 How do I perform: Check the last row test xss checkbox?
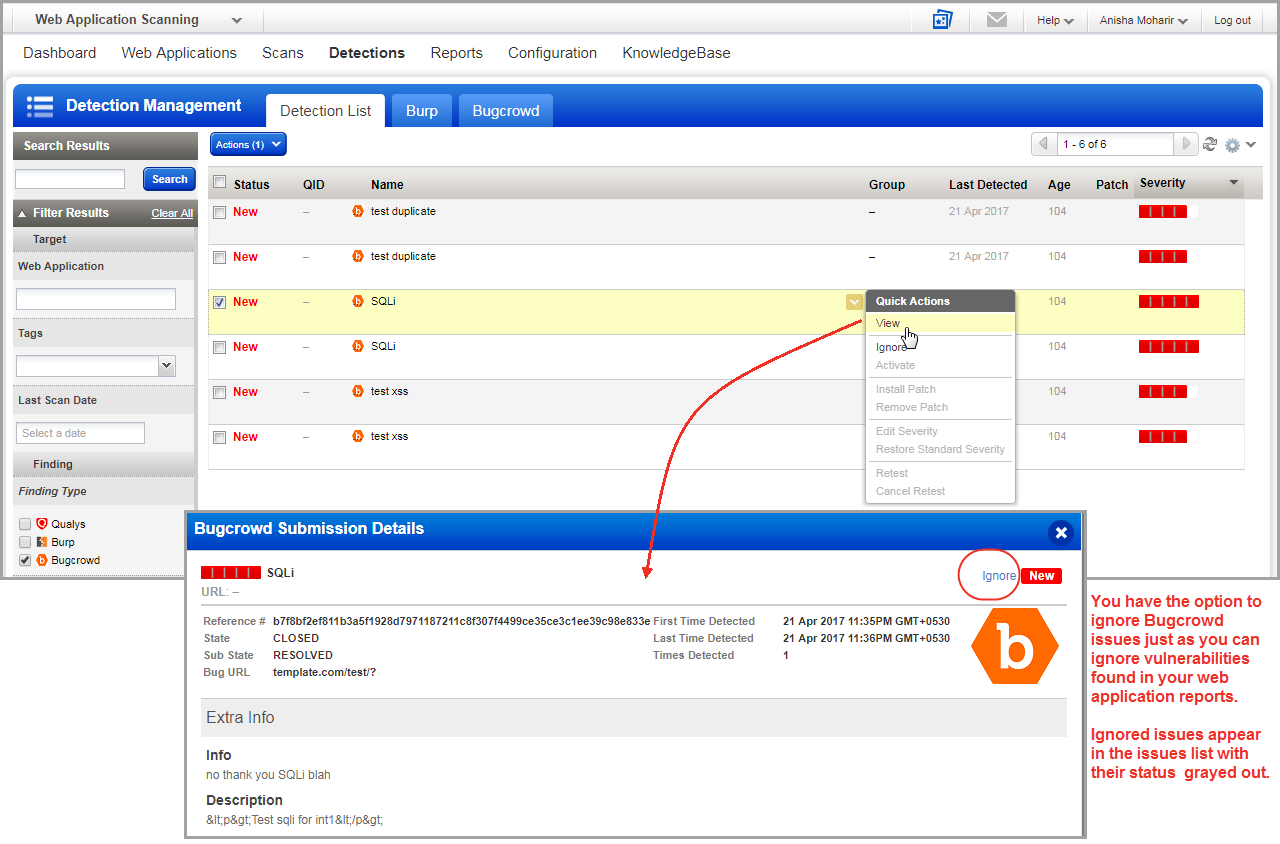pos(220,437)
